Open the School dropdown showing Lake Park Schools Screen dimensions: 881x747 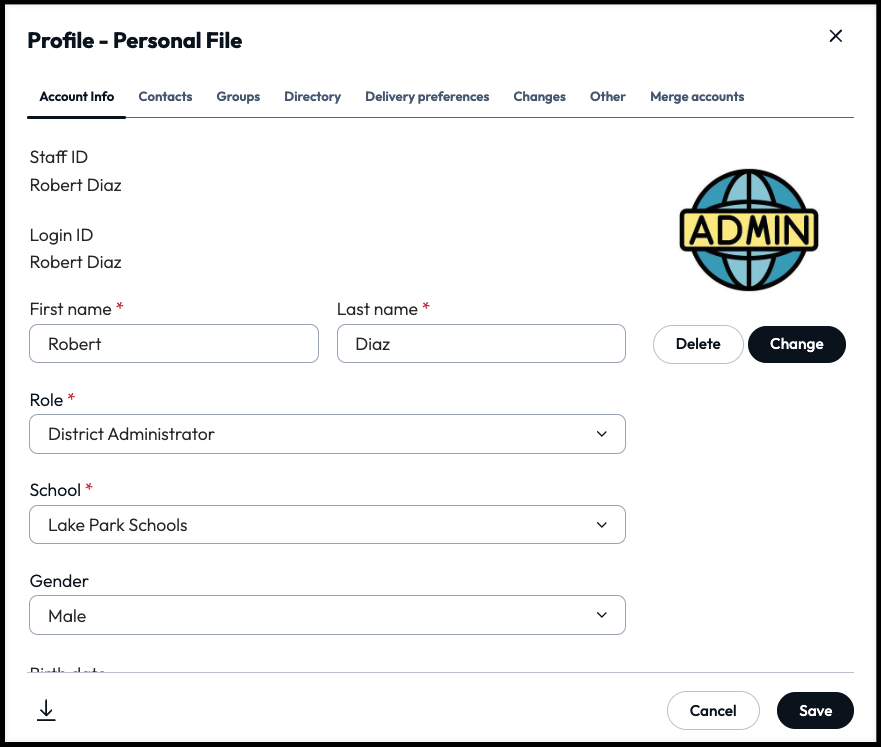point(327,525)
